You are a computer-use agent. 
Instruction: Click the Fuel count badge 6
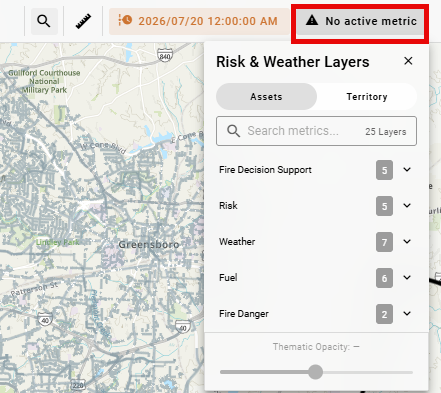pos(384,278)
